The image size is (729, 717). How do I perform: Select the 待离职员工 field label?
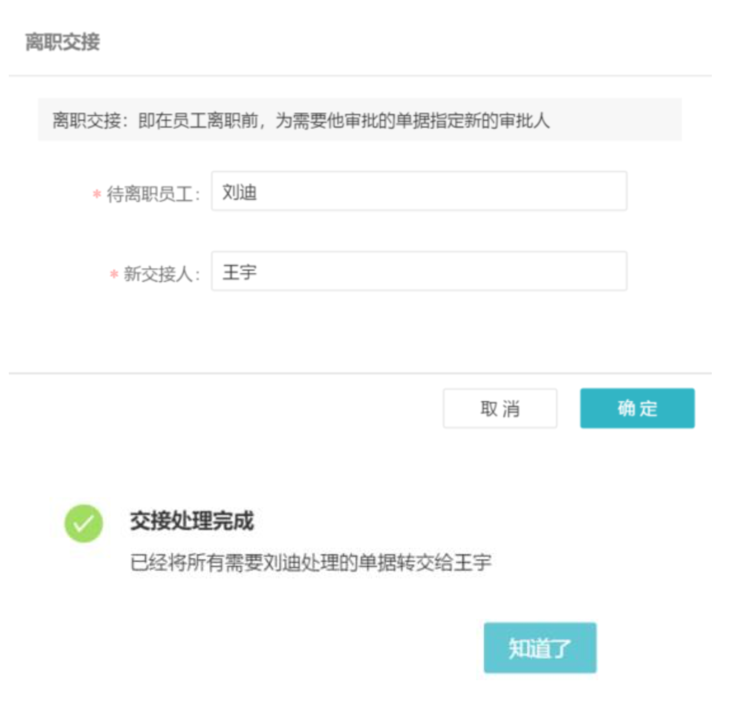[x=153, y=194]
